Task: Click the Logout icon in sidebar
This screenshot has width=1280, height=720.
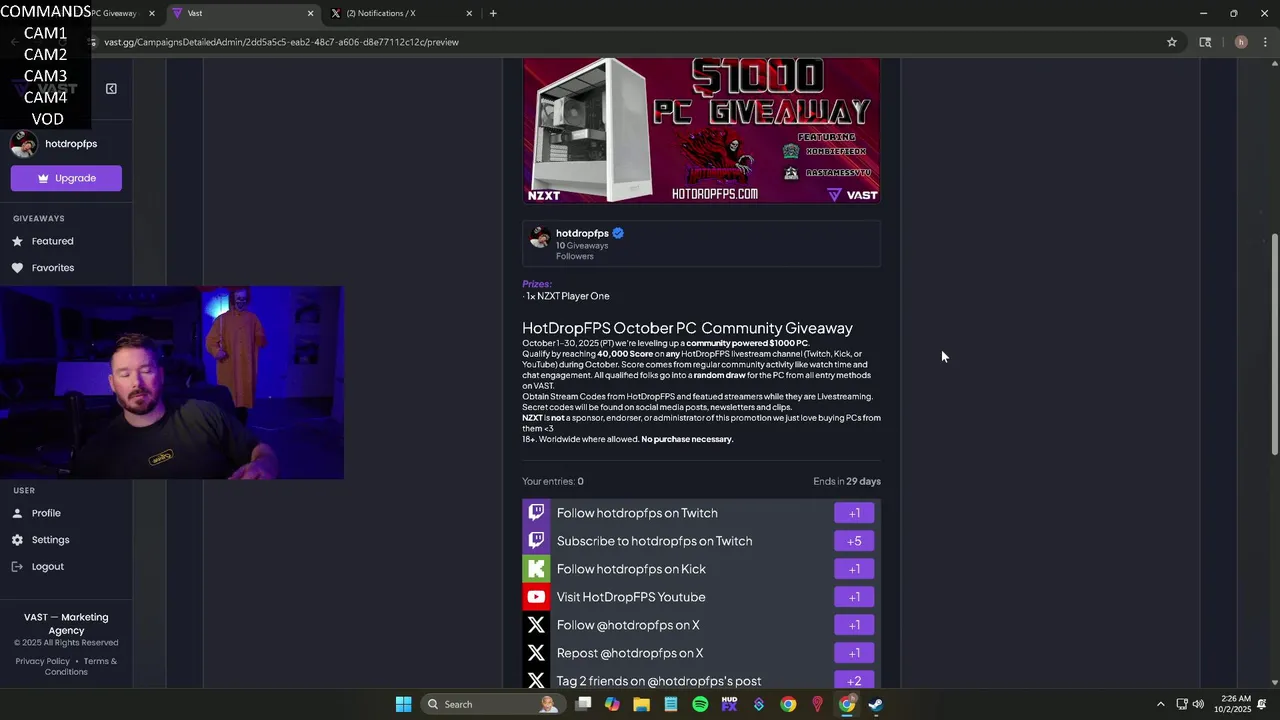Action: click(x=17, y=567)
